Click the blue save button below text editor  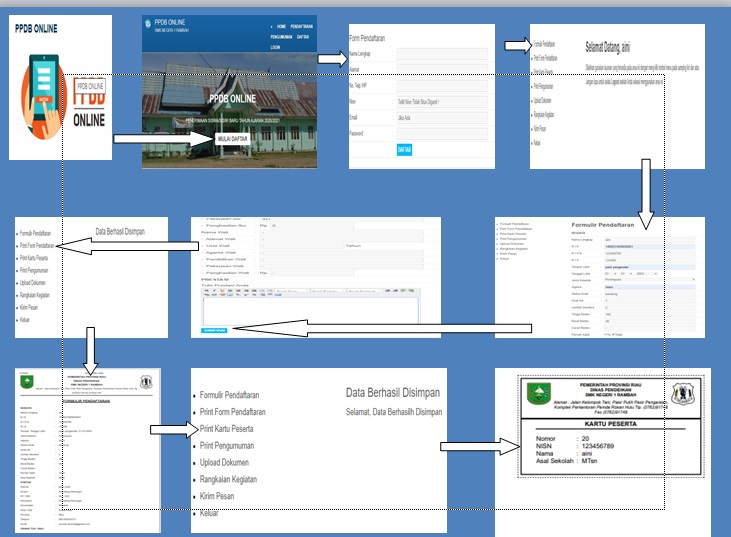tap(214, 329)
